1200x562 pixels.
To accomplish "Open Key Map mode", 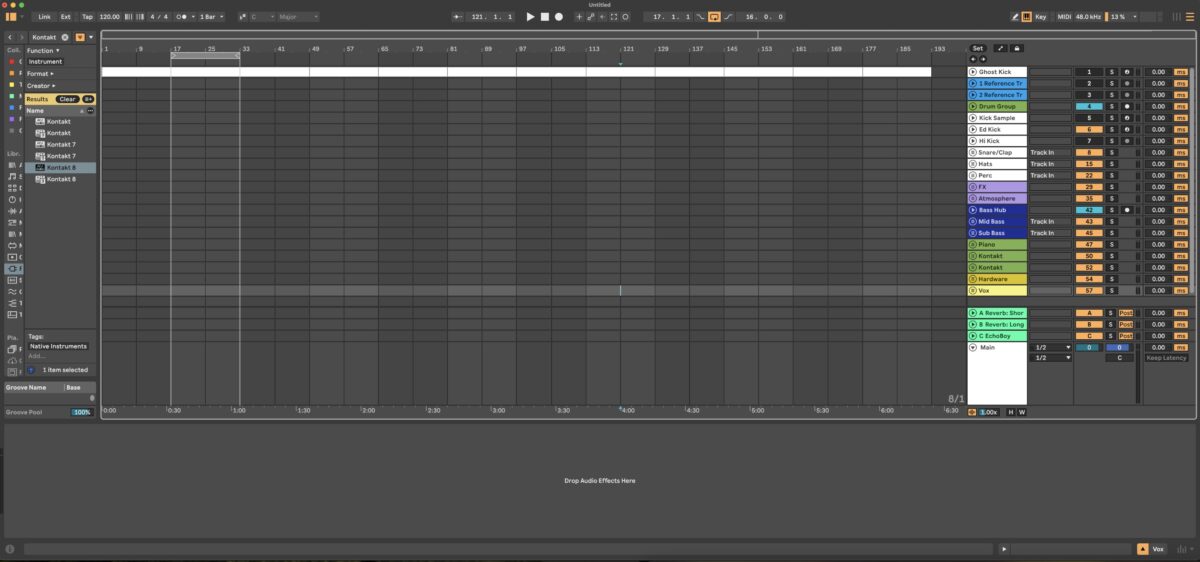I will 1041,17.
